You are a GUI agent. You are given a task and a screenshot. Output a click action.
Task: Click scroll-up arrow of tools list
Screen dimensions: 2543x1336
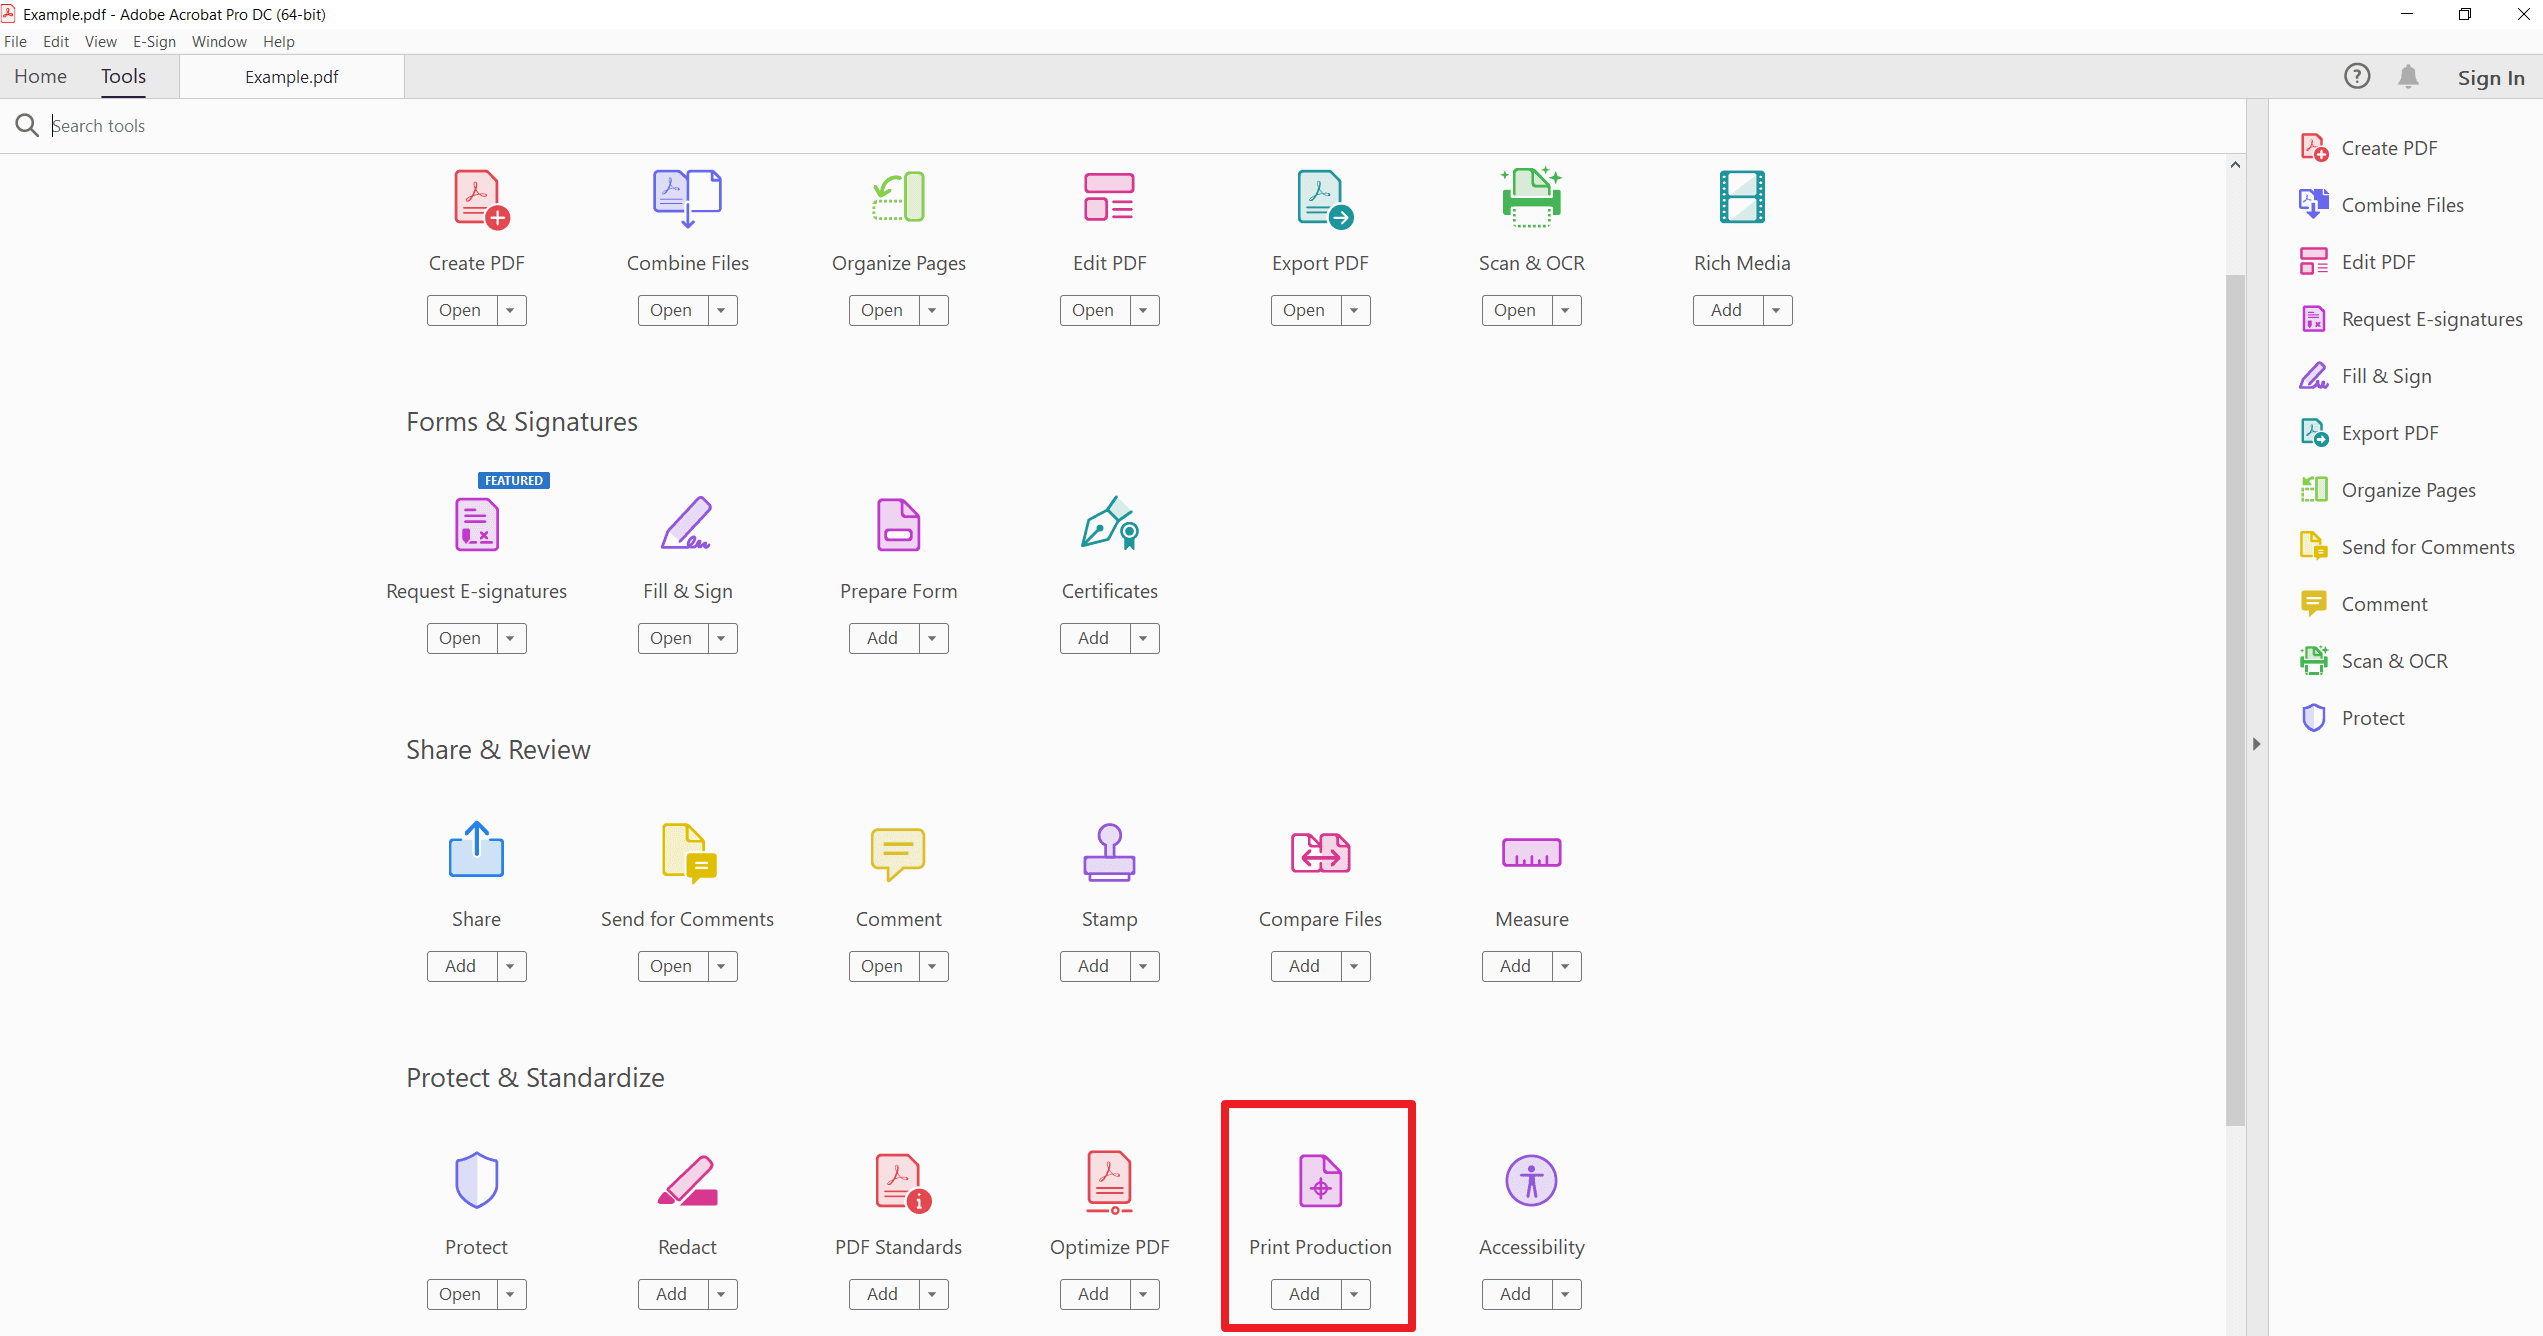pyautogui.click(x=2235, y=165)
